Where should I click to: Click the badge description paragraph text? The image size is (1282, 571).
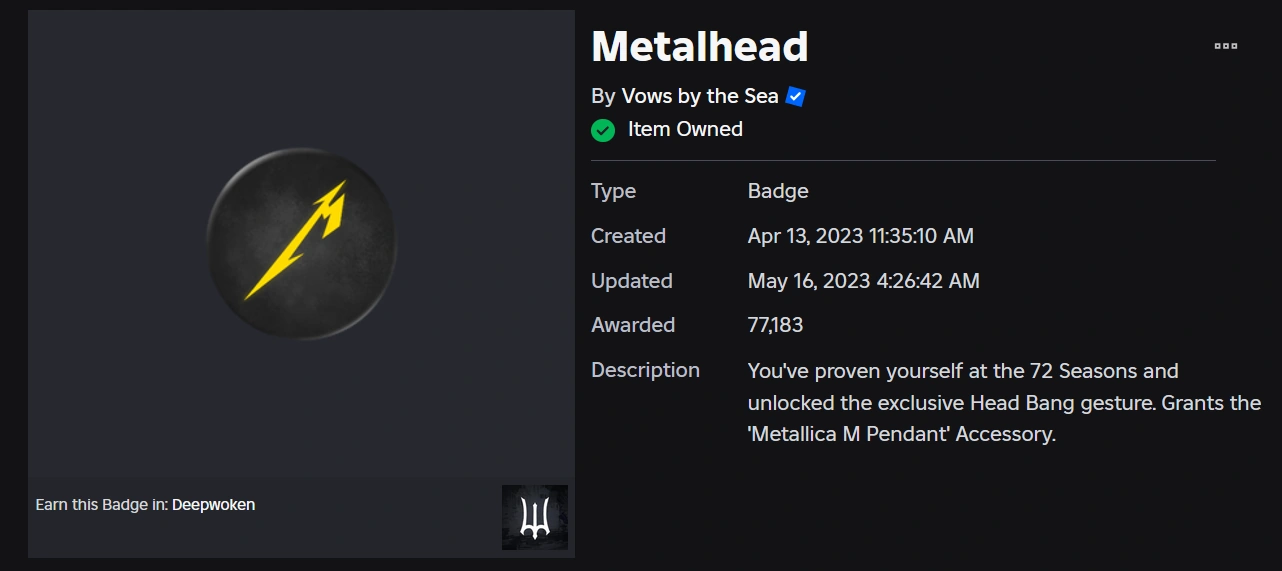tap(1003, 403)
